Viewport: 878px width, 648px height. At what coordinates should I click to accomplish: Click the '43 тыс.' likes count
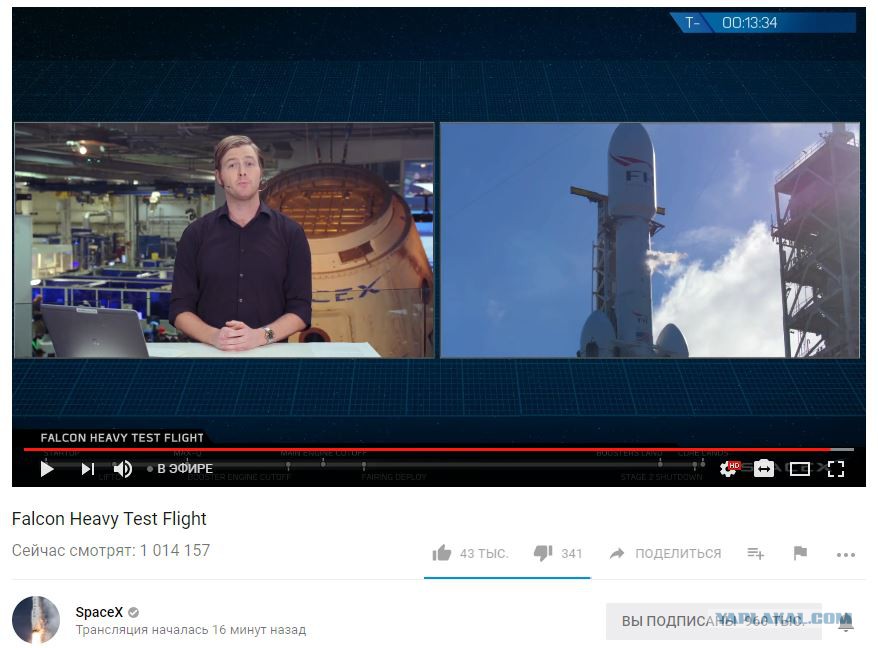click(x=484, y=554)
